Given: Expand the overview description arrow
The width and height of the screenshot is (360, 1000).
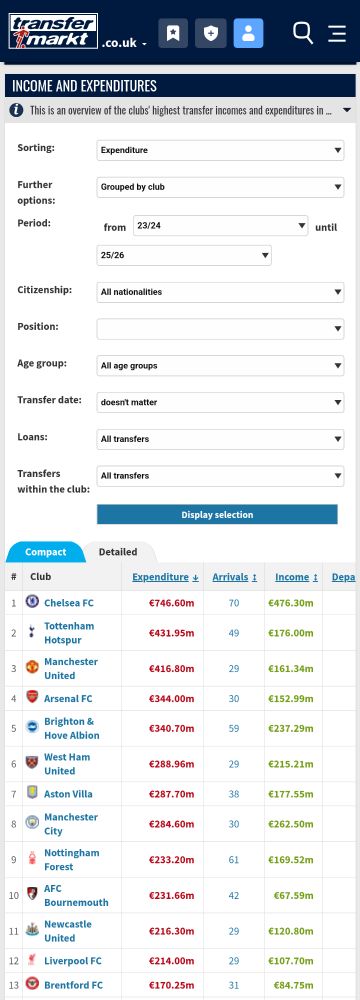Looking at the screenshot, I should [x=347, y=110].
